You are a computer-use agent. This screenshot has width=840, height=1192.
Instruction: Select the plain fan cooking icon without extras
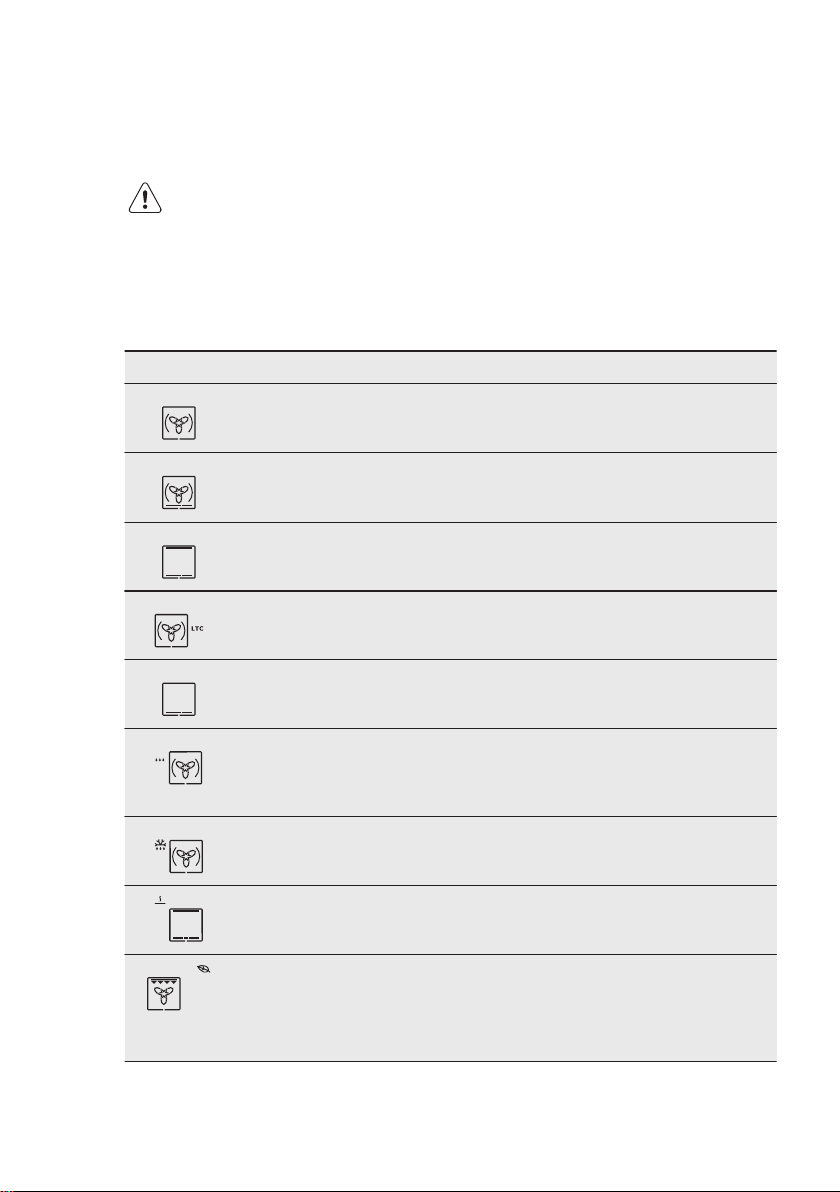[x=178, y=423]
